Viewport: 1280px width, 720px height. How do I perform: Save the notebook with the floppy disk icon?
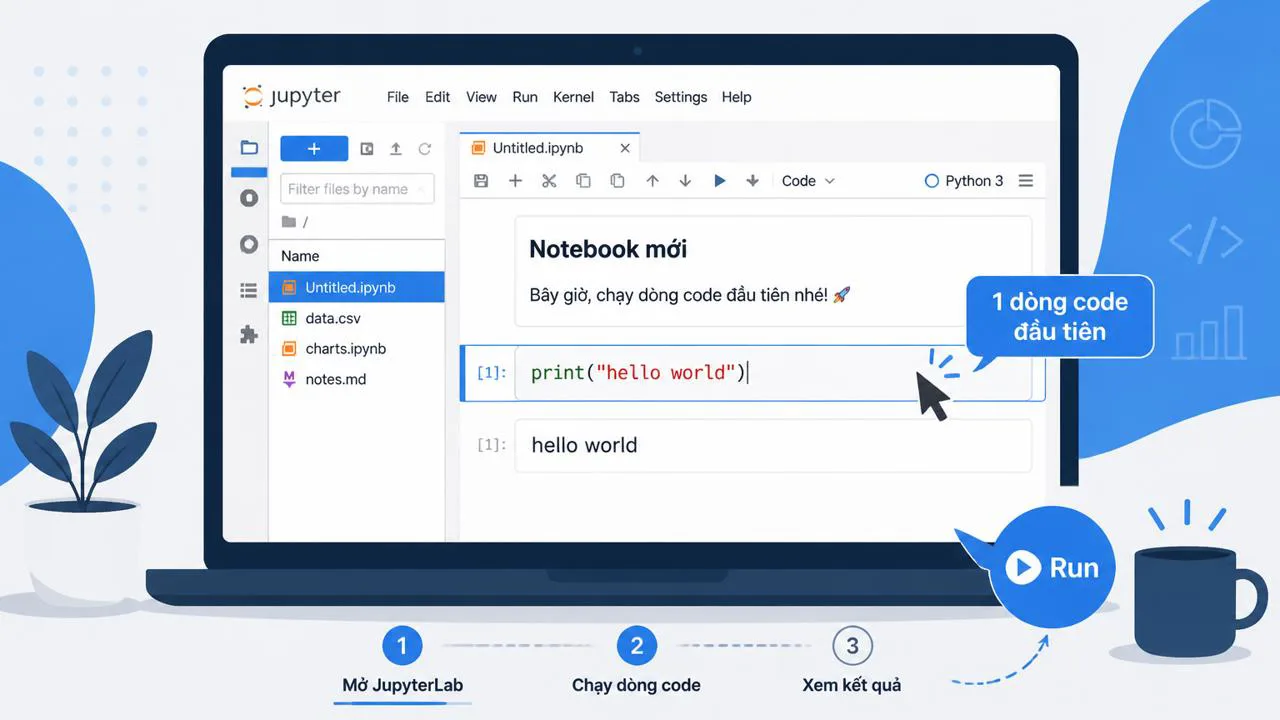(x=481, y=181)
